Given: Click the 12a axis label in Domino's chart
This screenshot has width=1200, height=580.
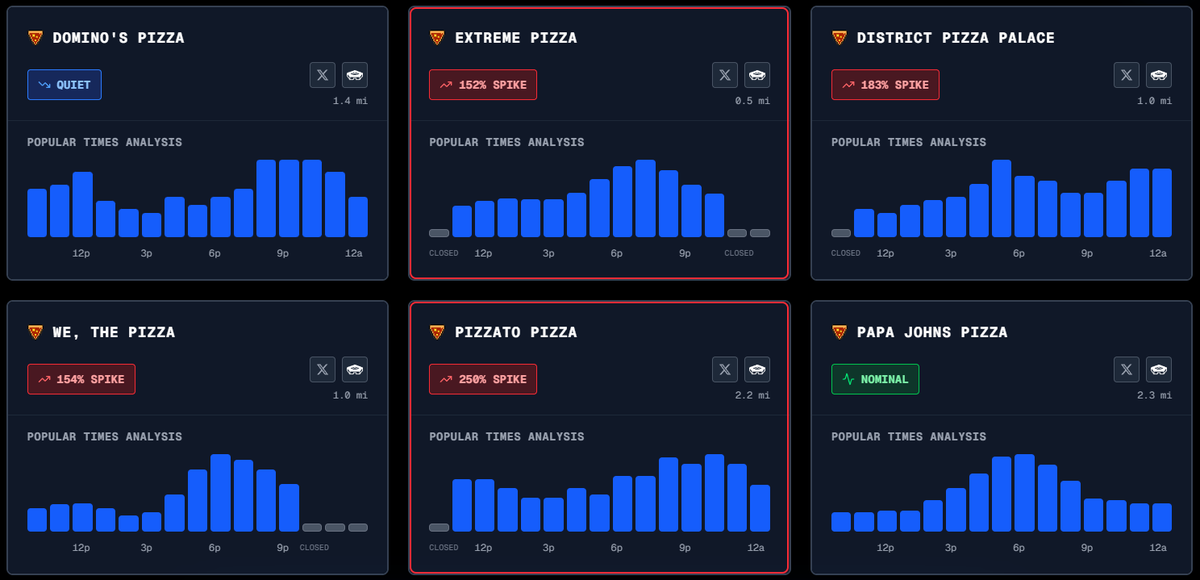Looking at the screenshot, I should [x=354, y=253].
